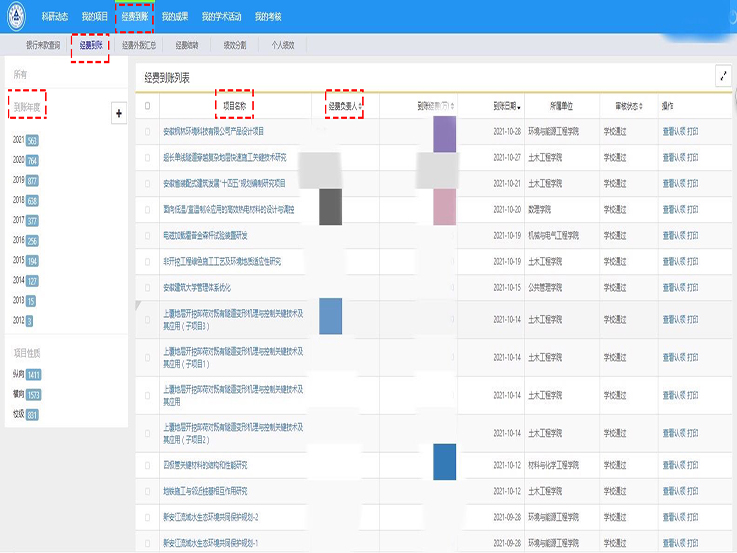Click the 2021 year count badge
This screenshot has width=737, height=553.
pos(32,141)
